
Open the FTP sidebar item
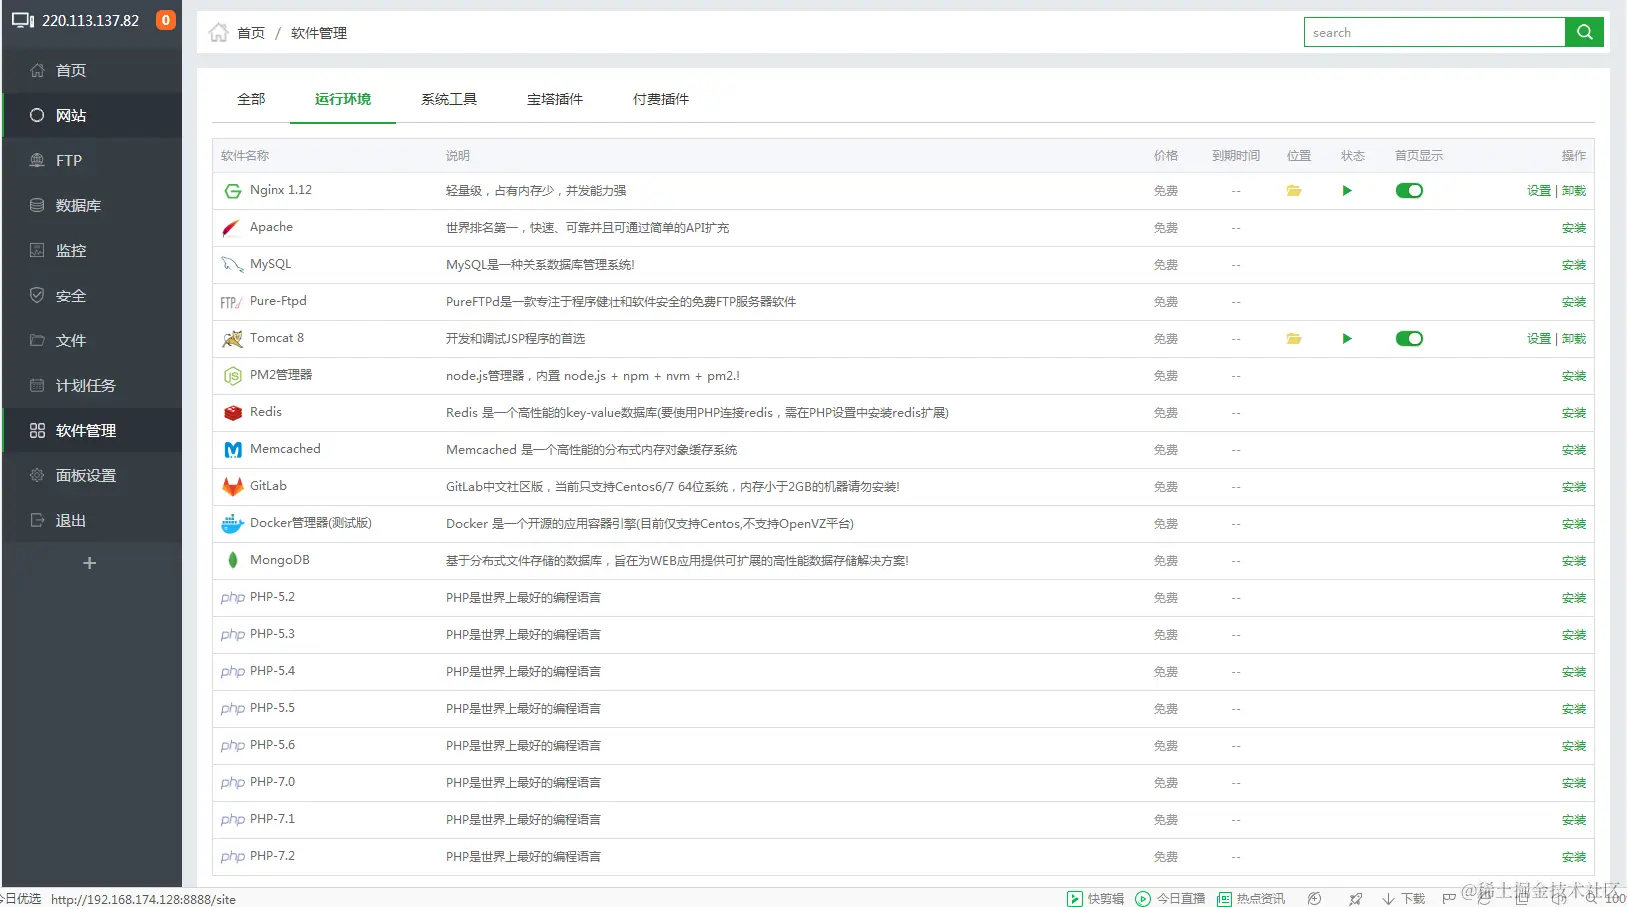click(x=92, y=160)
